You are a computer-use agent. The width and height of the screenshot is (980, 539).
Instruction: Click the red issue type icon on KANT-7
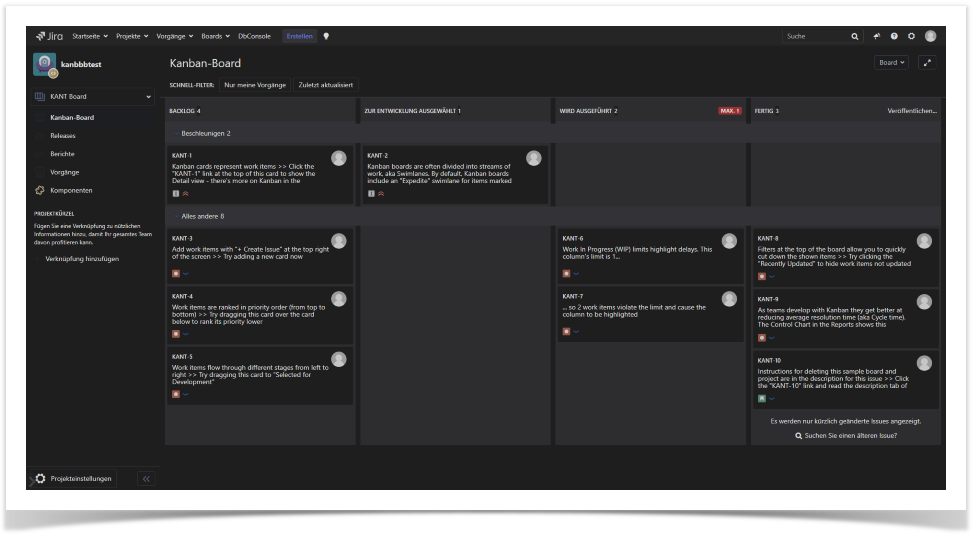click(566, 332)
